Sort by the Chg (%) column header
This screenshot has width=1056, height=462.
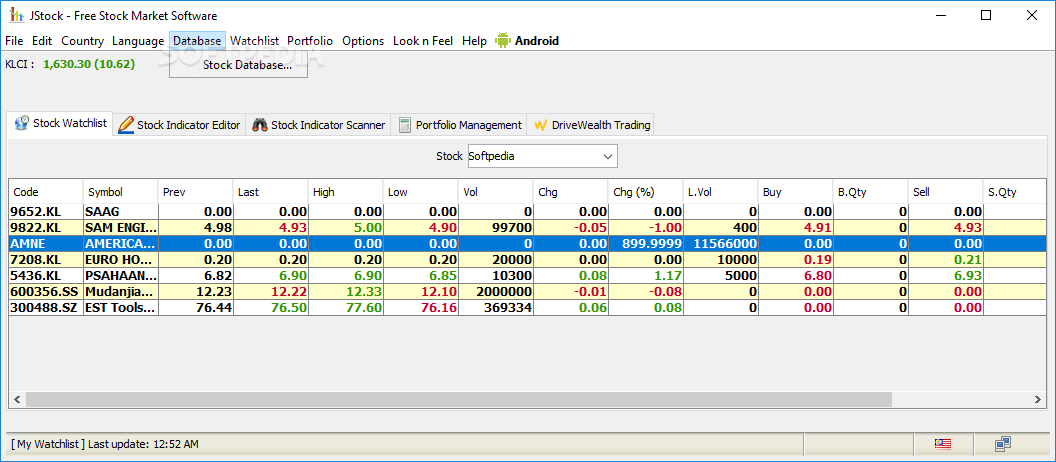pyautogui.click(x=645, y=192)
